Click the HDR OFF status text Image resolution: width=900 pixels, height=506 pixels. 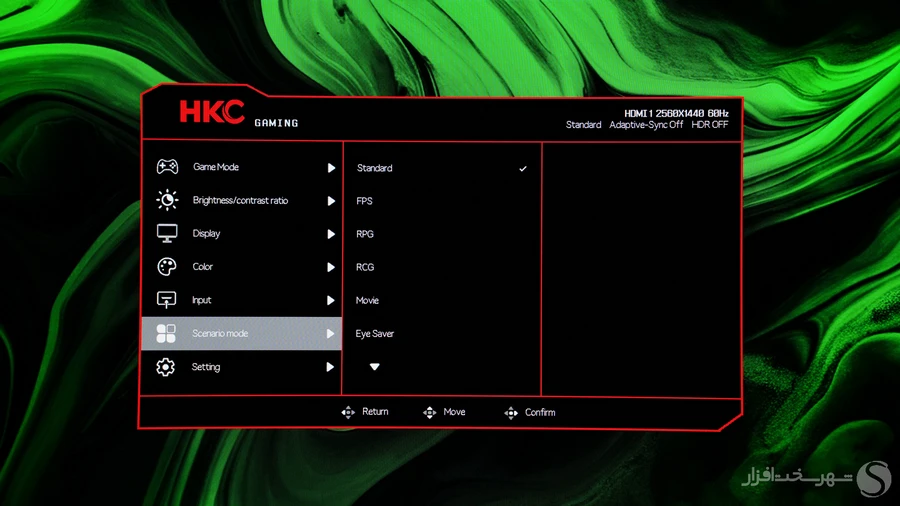pos(710,124)
